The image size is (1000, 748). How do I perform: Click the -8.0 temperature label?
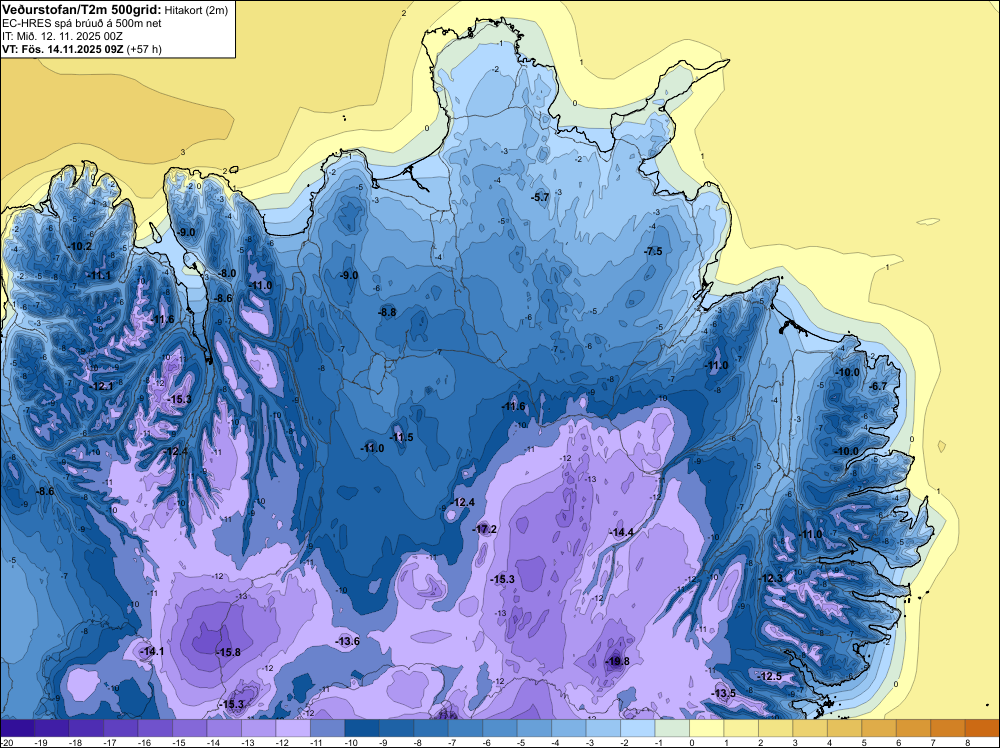point(228,273)
